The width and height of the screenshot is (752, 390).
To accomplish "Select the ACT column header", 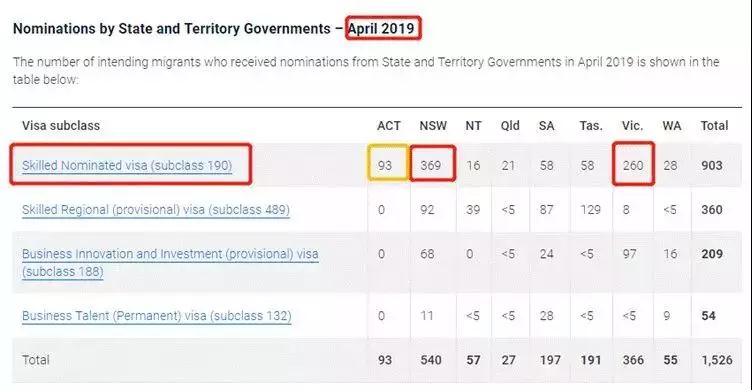I will pyautogui.click(x=388, y=126).
